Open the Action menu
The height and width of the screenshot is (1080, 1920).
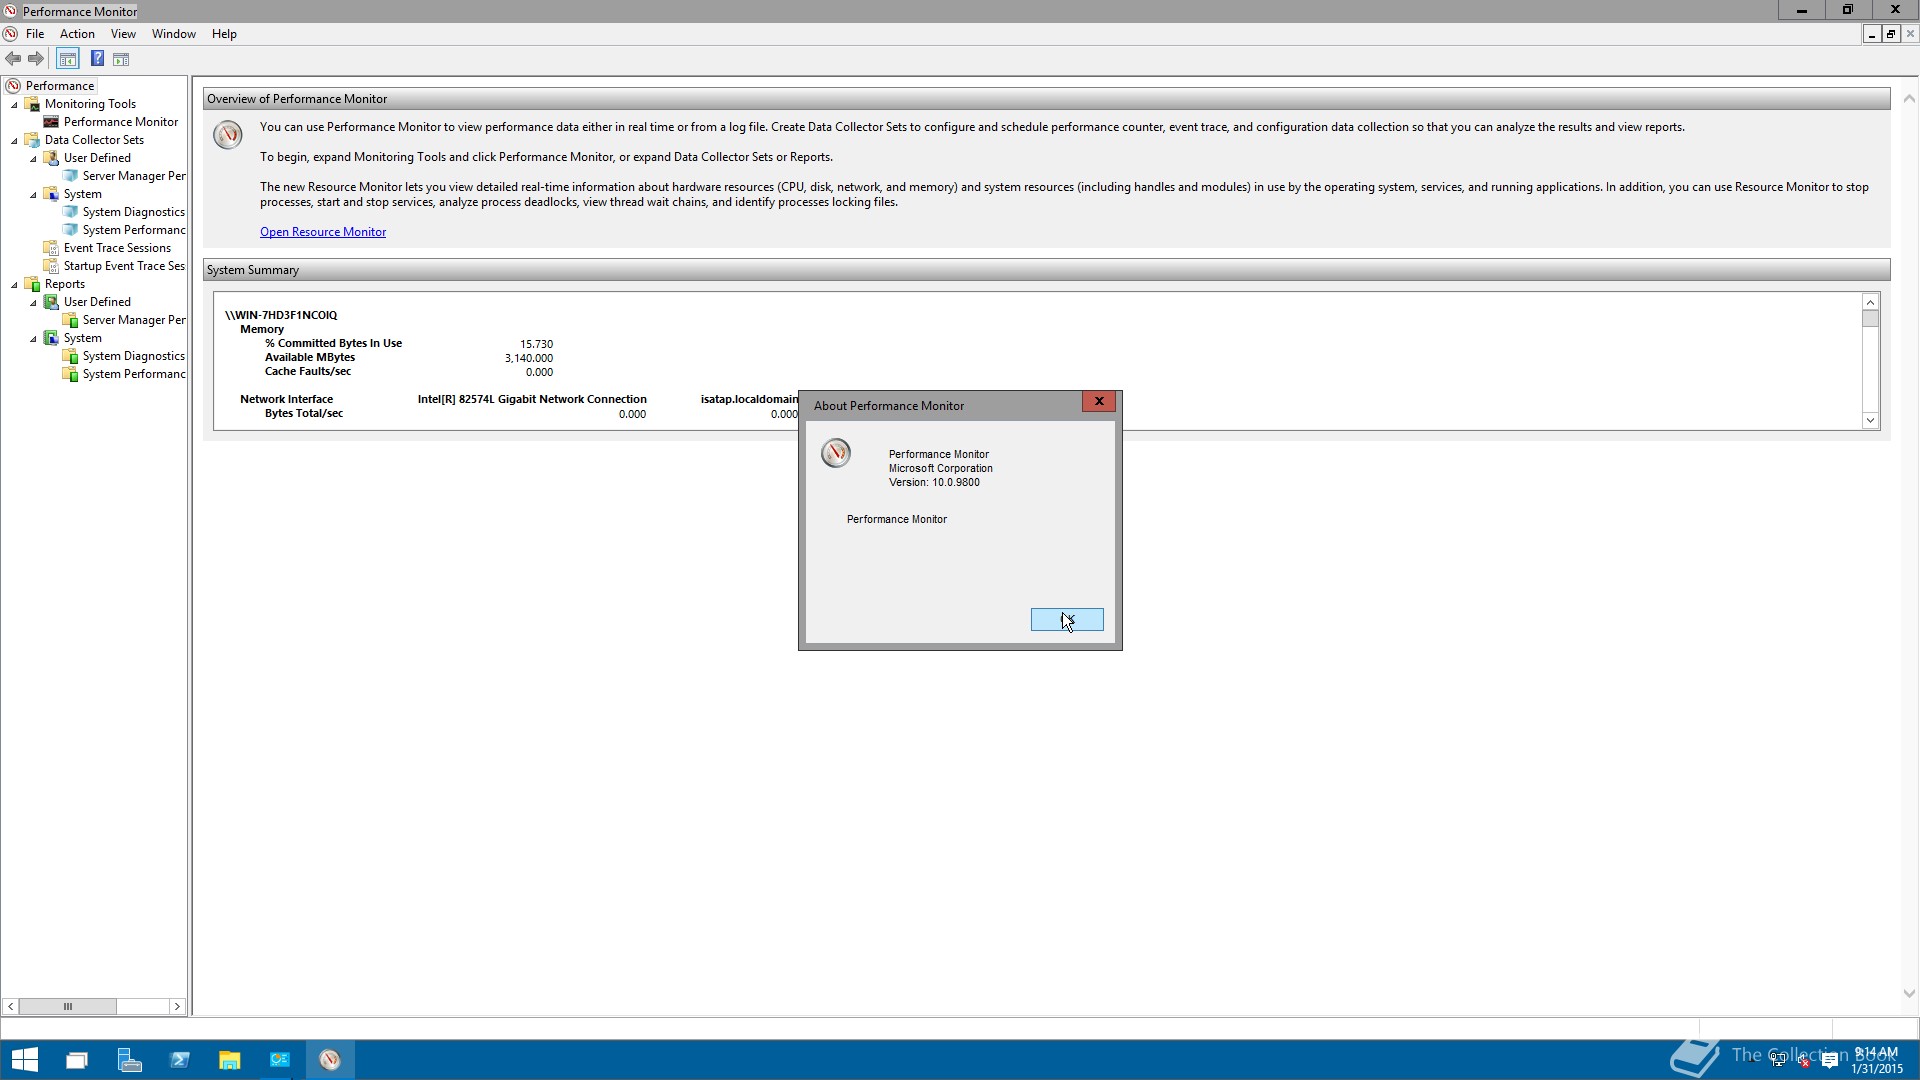pyautogui.click(x=77, y=34)
